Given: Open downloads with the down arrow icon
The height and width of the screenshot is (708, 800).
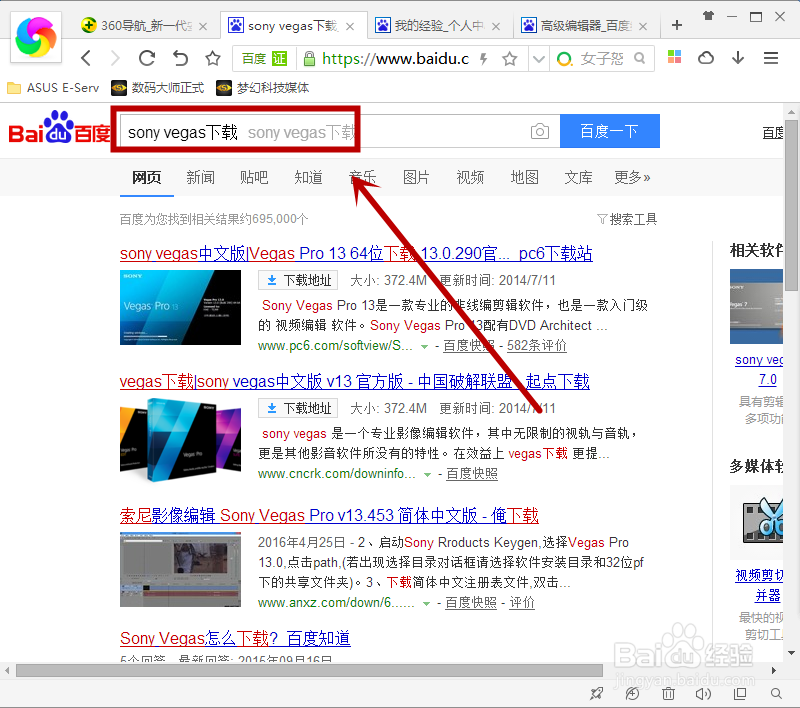Looking at the screenshot, I should point(738,58).
